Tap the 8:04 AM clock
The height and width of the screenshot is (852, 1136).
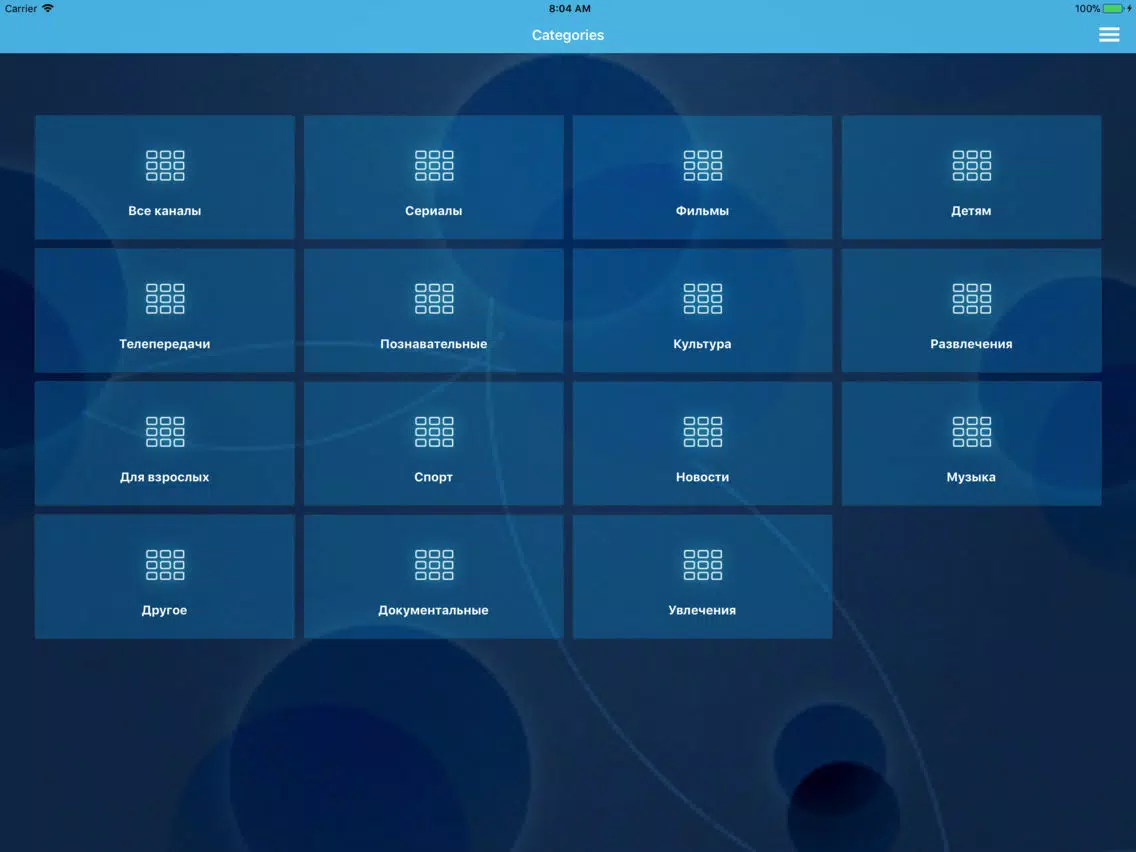[x=569, y=9]
